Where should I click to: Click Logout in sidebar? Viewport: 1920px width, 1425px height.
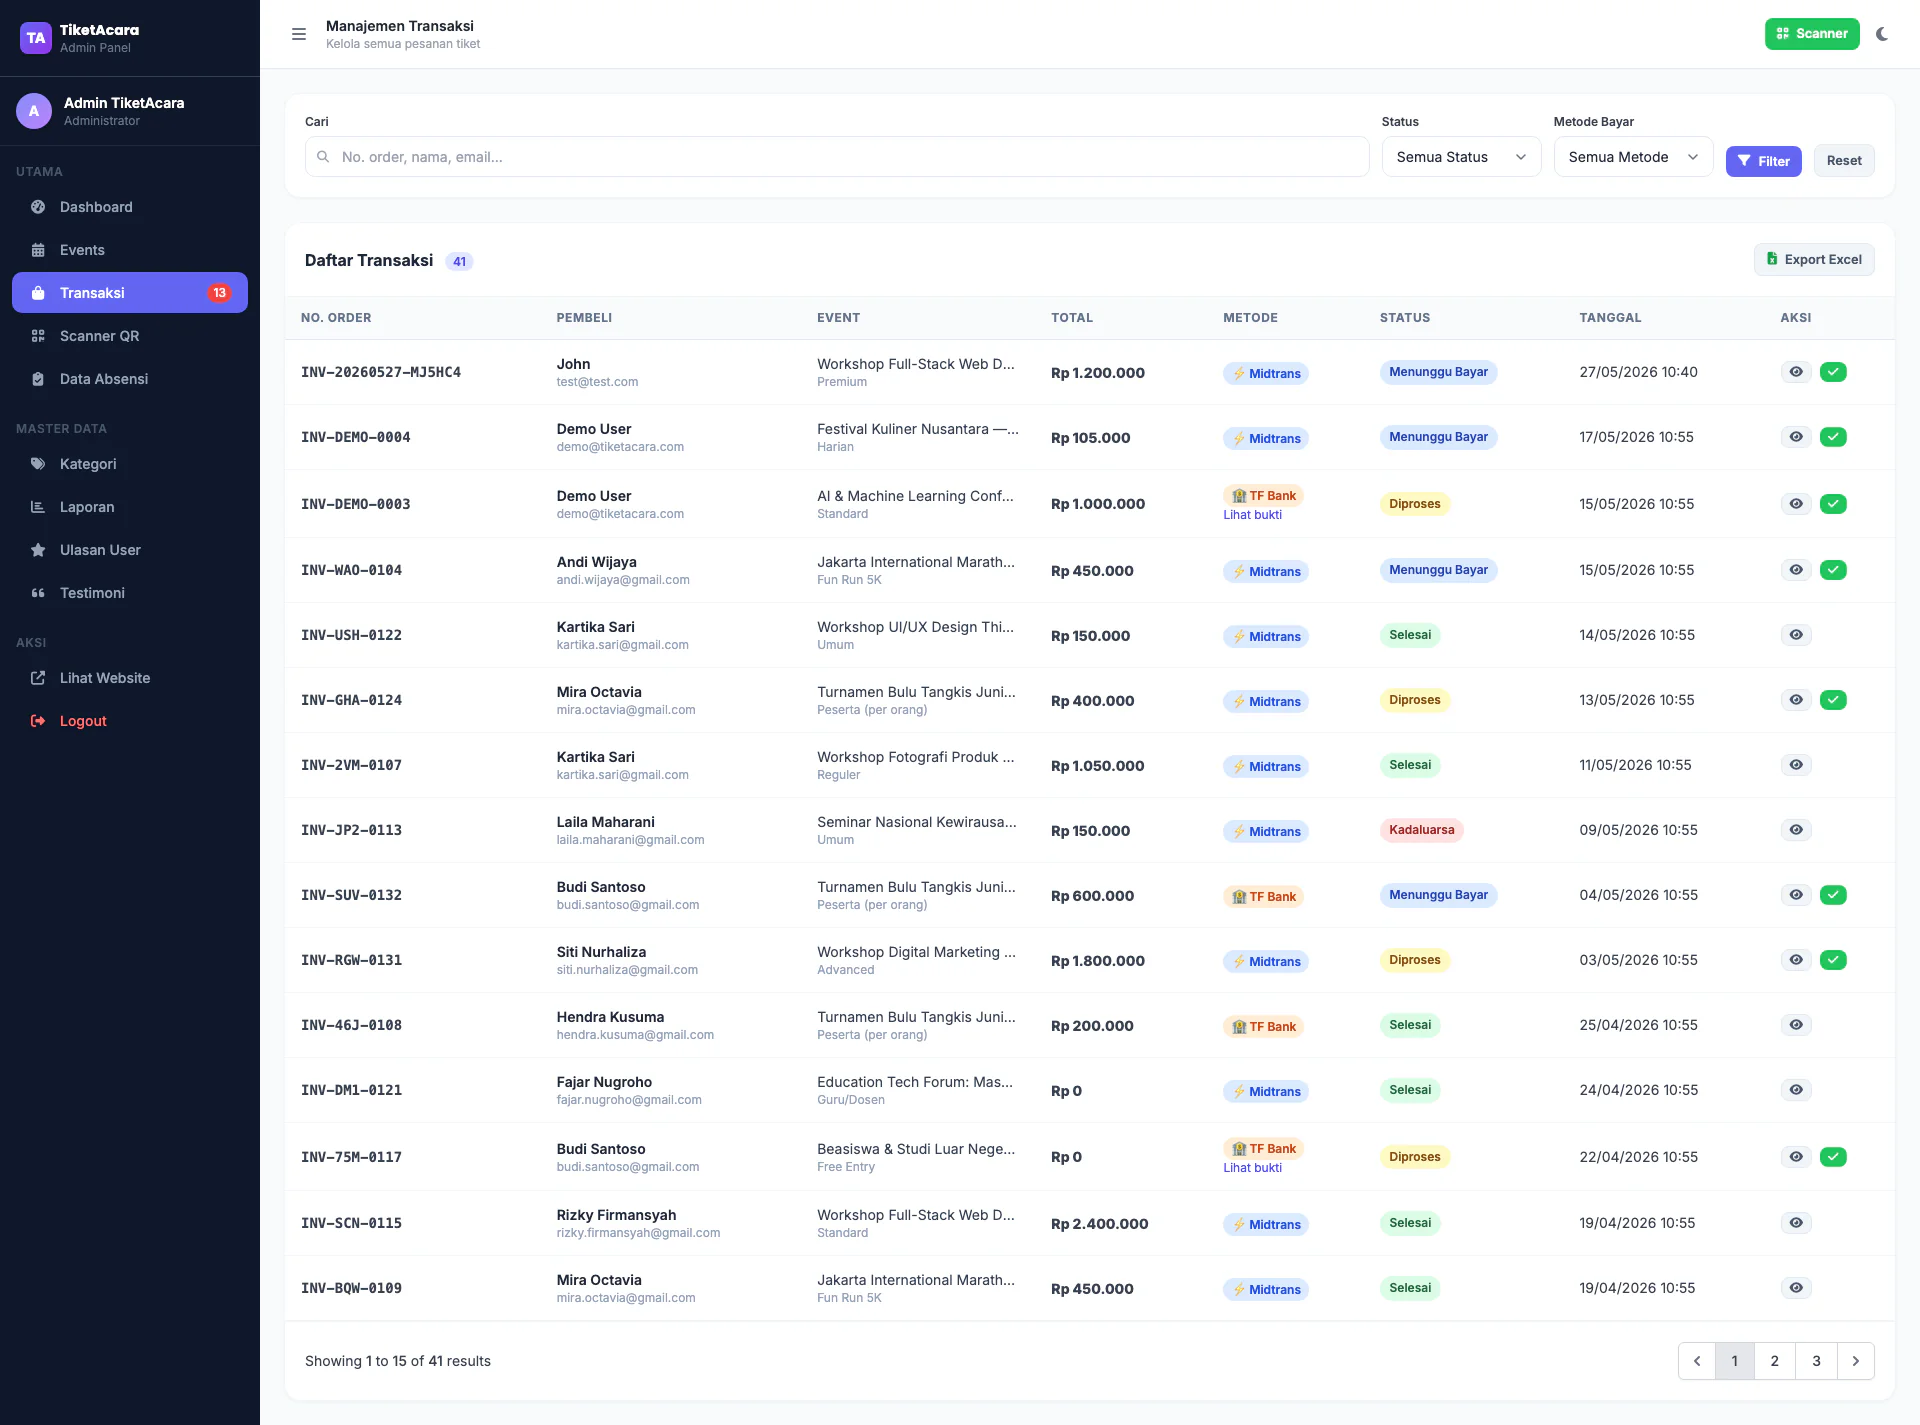point(130,721)
